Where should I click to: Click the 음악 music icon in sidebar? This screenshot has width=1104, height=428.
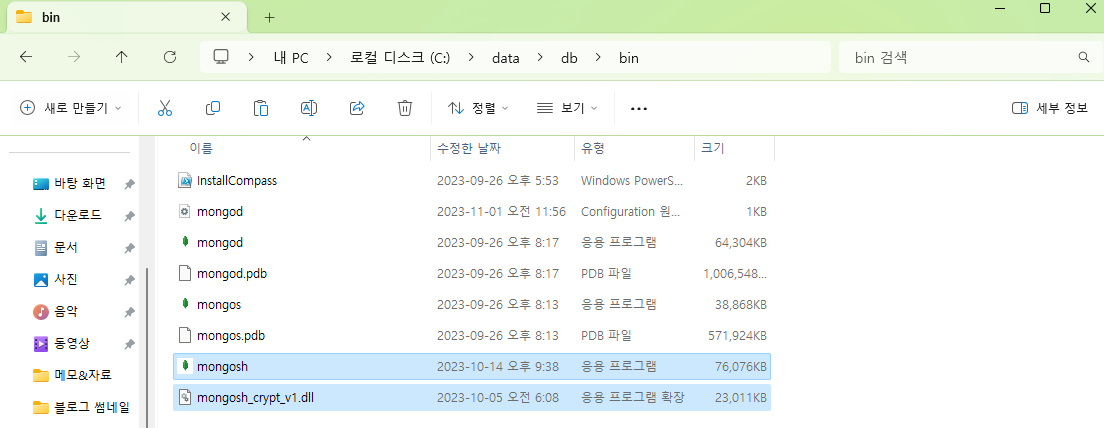click(41, 311)
